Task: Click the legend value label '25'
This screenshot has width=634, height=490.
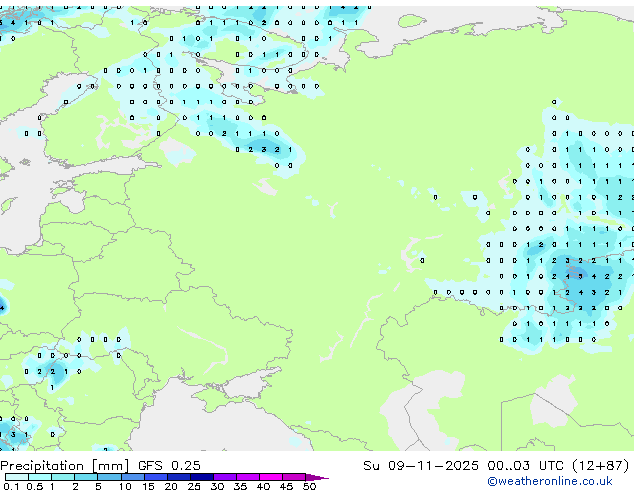Action: point(194,486)
